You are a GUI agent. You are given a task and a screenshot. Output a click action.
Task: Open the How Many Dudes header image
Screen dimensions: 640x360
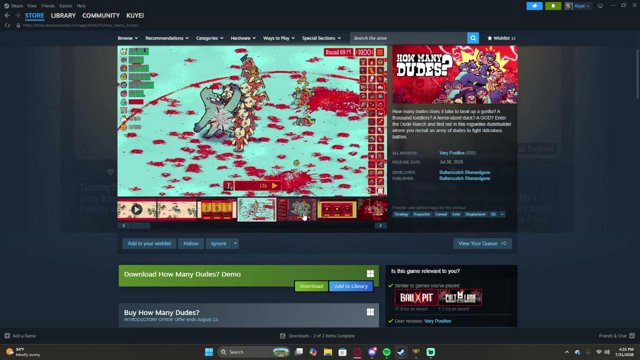455,75
